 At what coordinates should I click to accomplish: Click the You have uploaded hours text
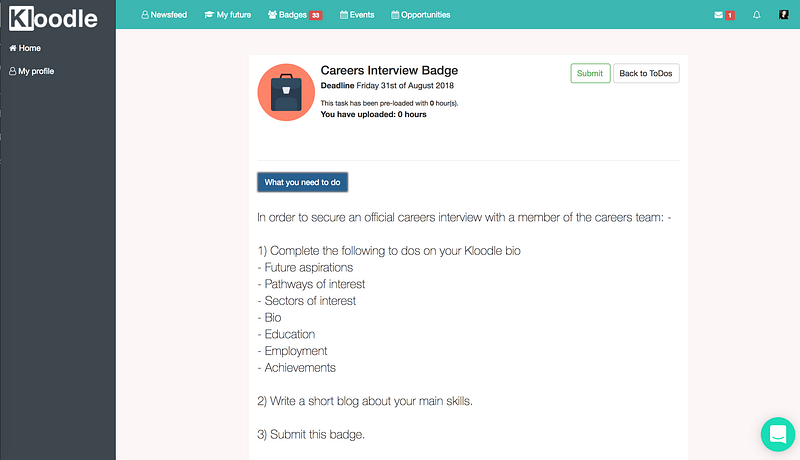(373, 115)
